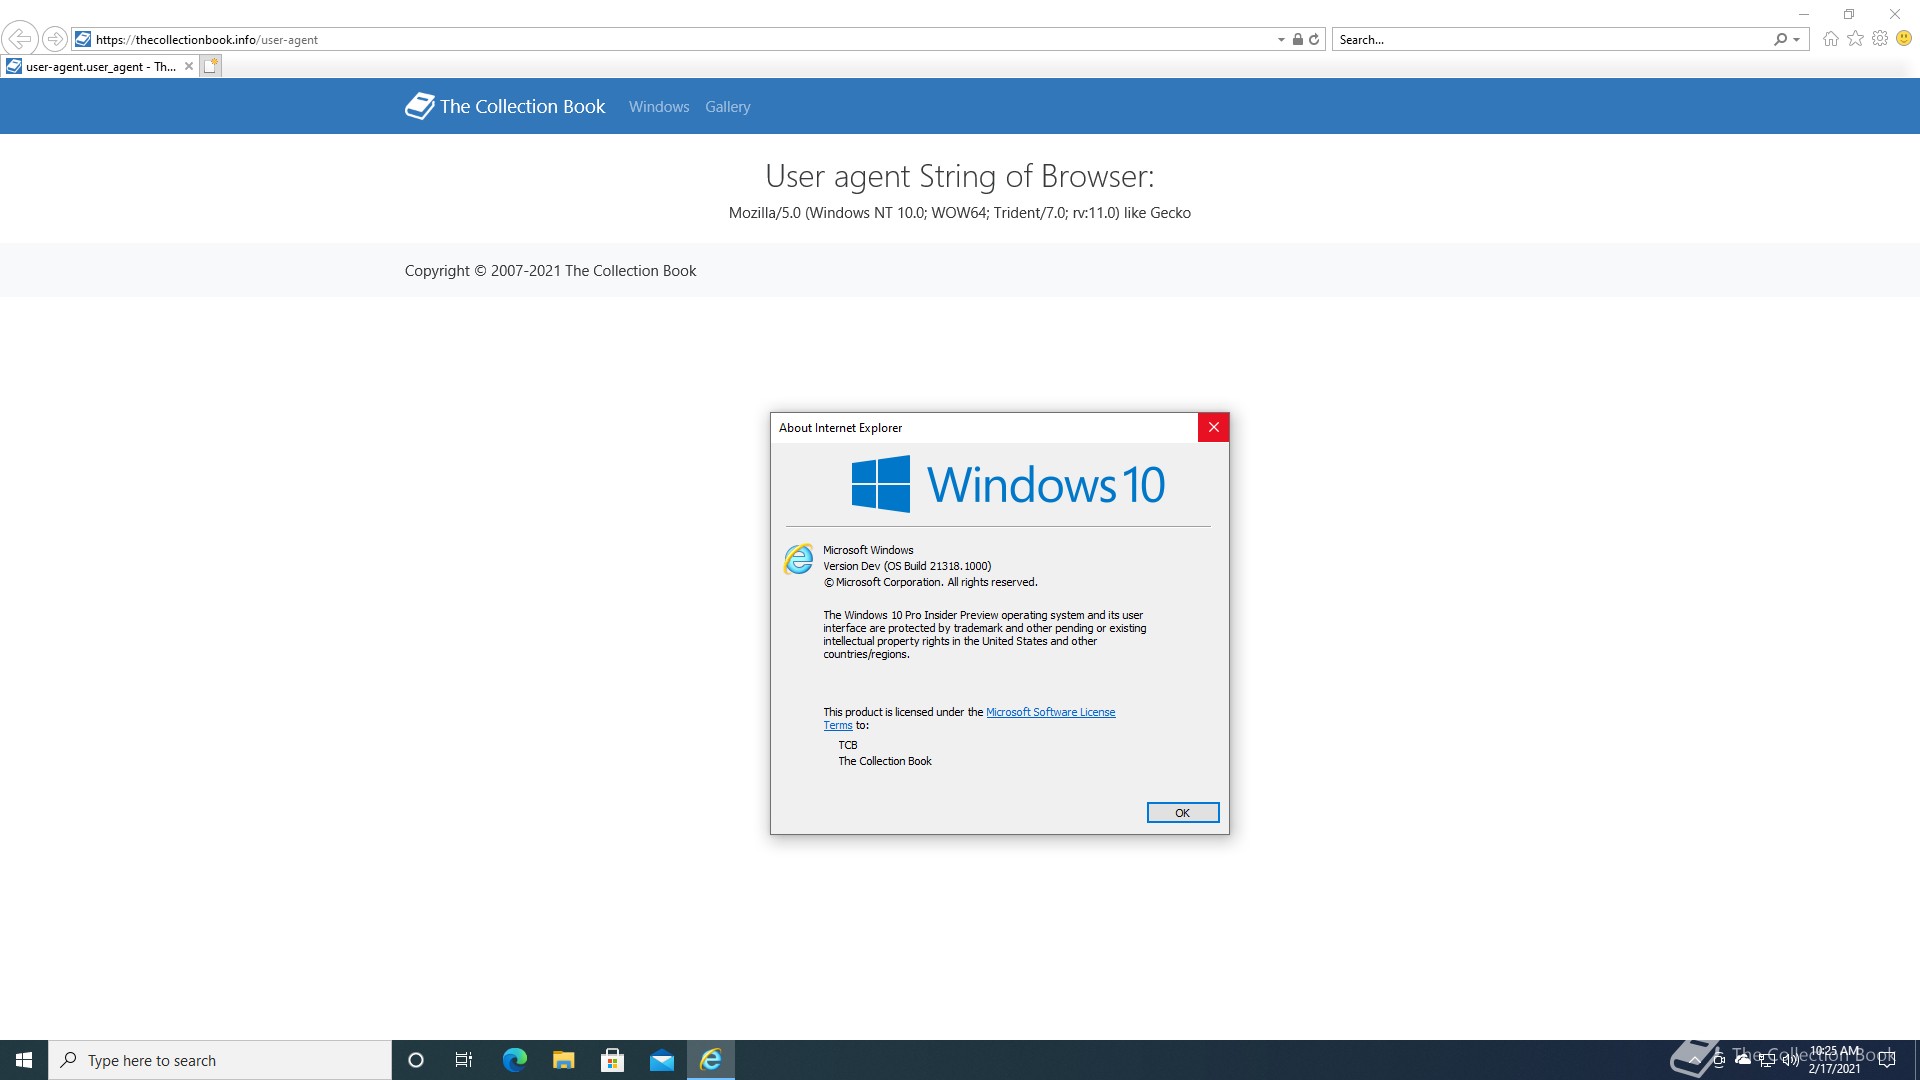Screen dimensions: 1920x1080
Task: Open Mail app from taskbar
Action: (x=662, y=1060)
